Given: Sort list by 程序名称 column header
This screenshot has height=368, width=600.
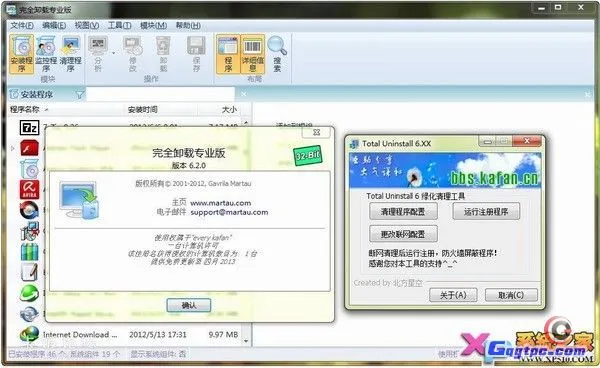Looking at the screenshot, I should 66,110.
